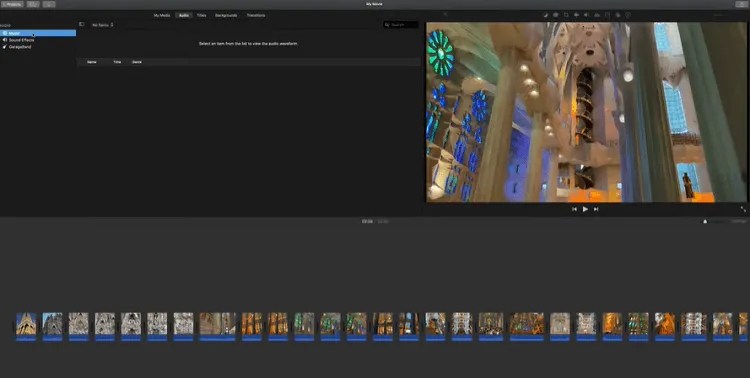Sort audio list by Time column
Viewport: 750px width, 378px height.
point(117,62)
